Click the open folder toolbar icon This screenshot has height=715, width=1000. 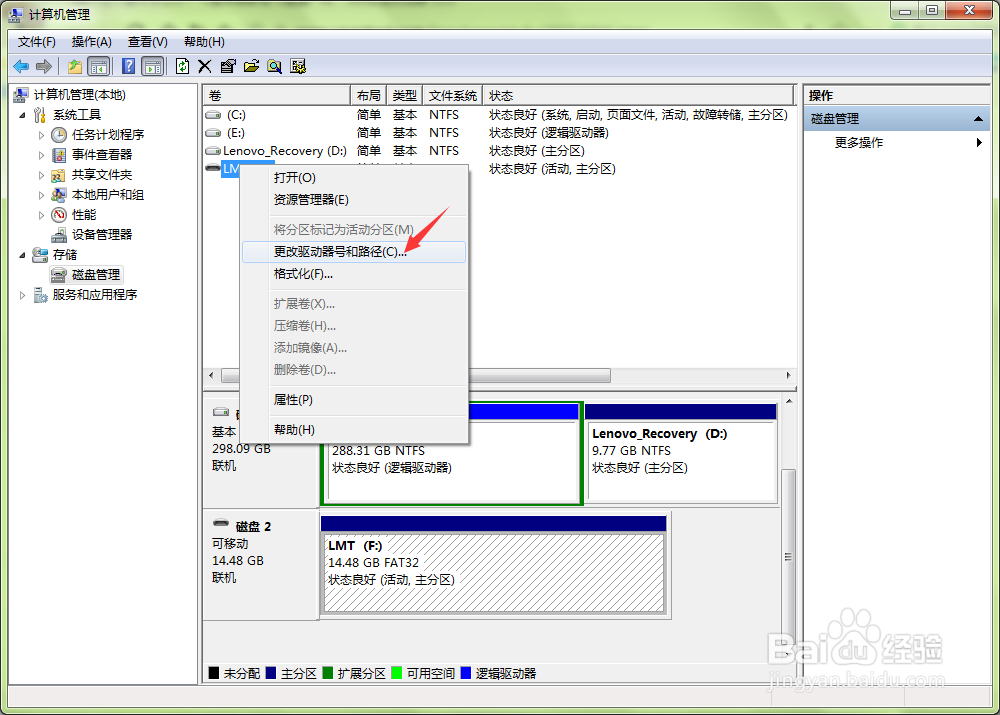click(251, 66)
